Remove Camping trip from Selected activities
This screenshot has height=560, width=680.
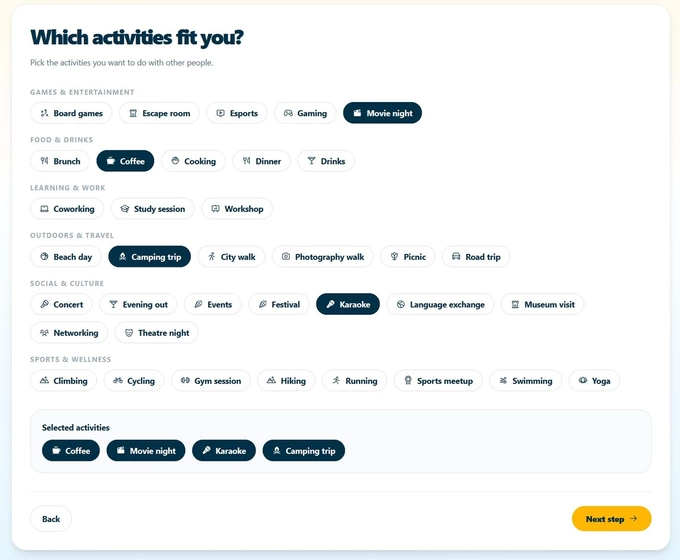point(303,451)
